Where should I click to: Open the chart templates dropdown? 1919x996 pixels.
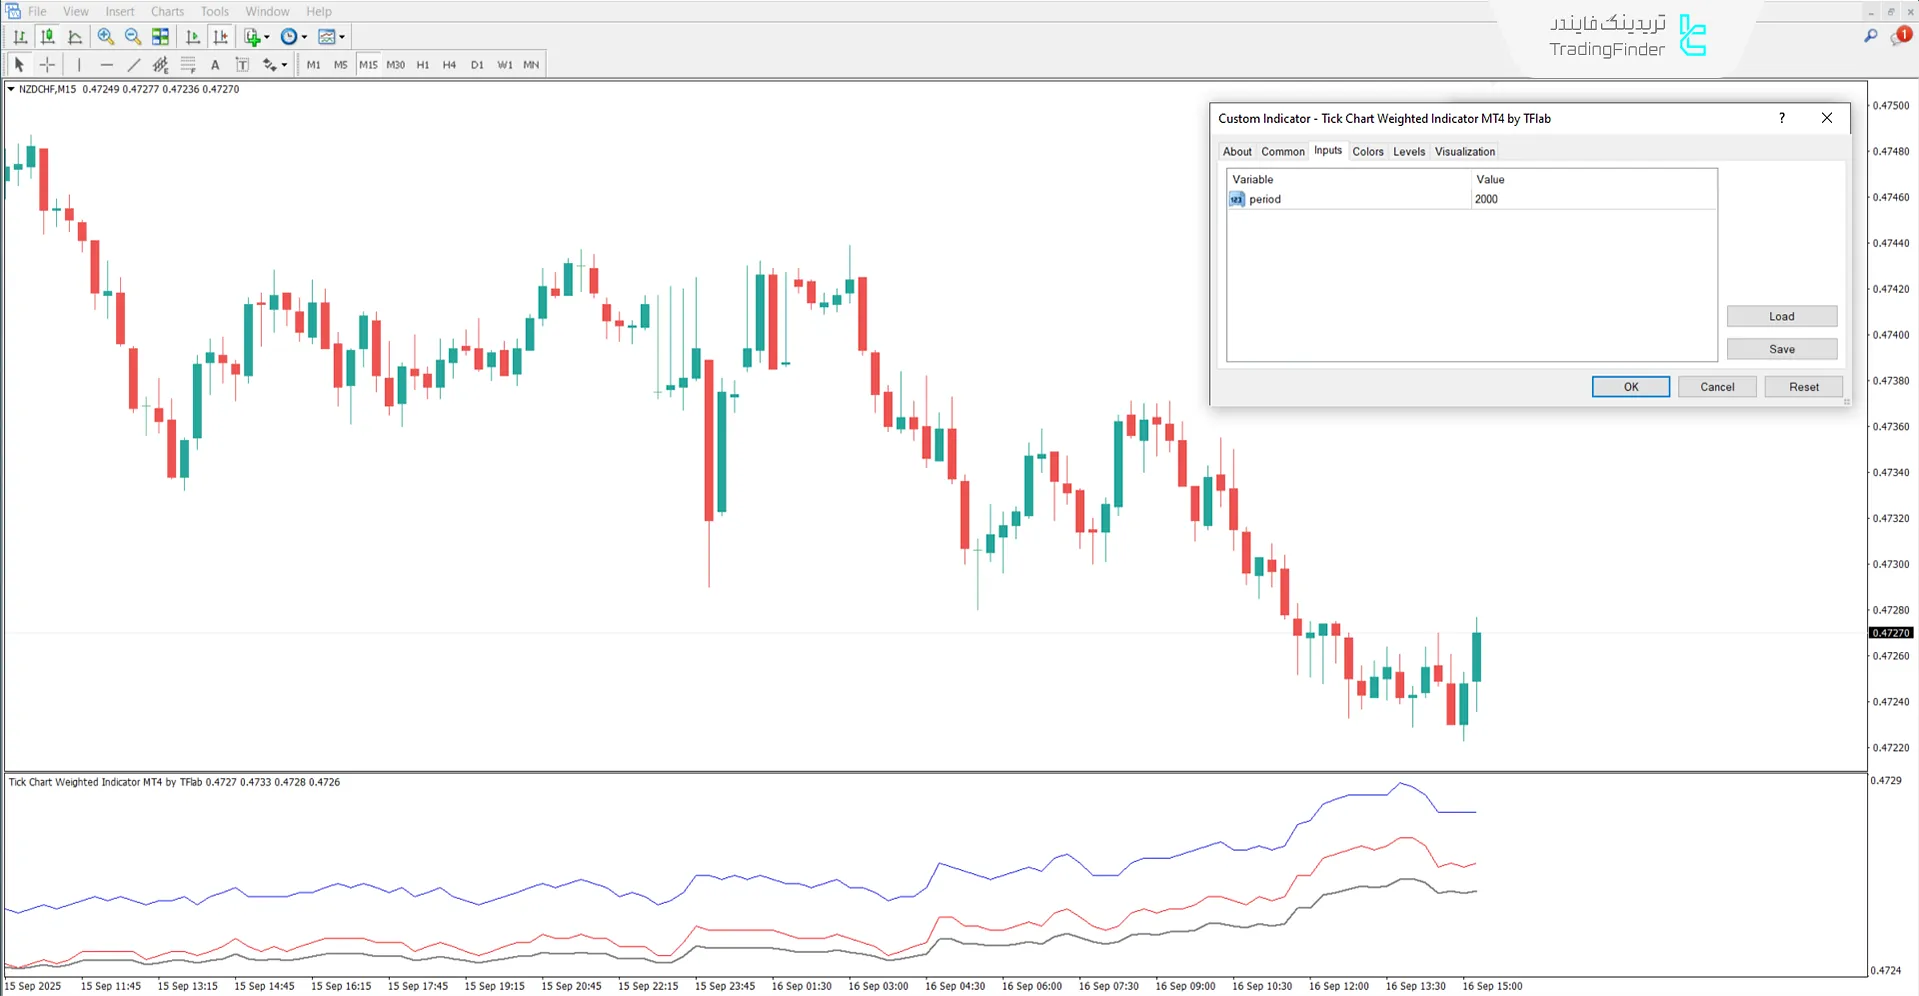(343, 37)
